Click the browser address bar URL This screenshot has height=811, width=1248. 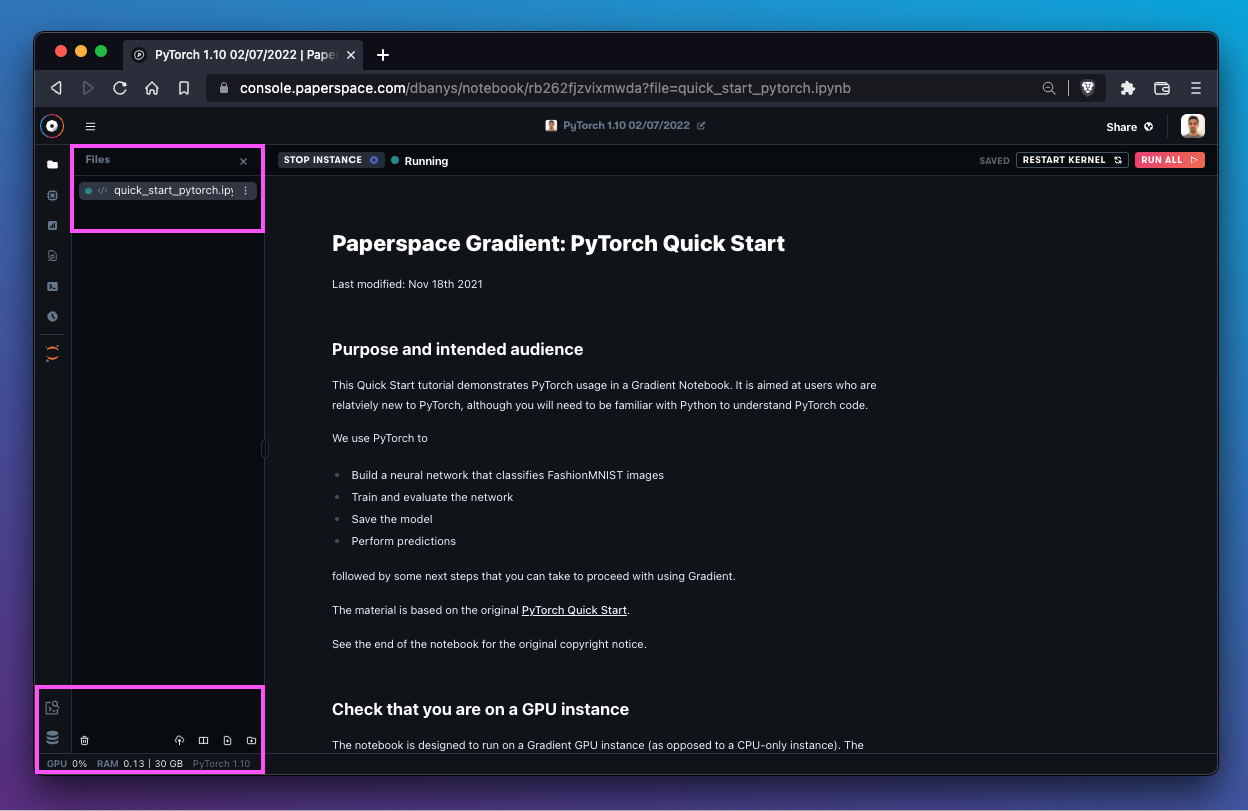tap(545, 88)
